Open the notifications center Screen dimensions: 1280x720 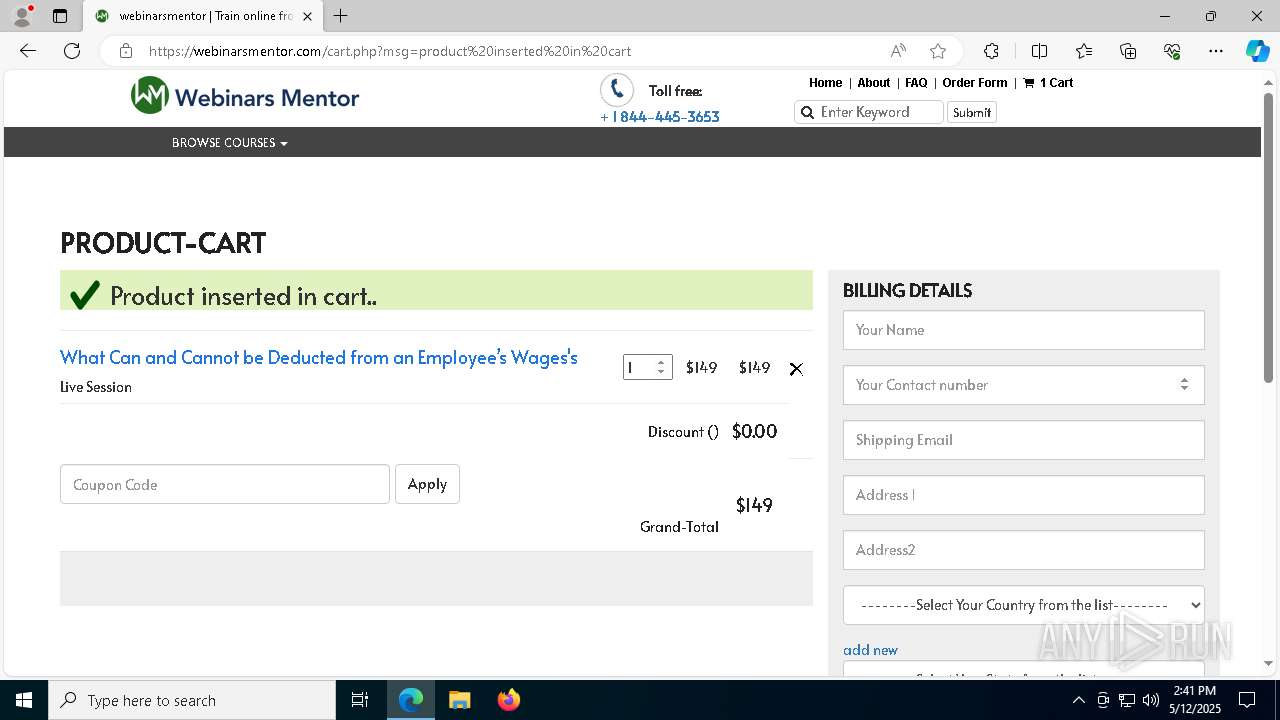(1247, 700)
